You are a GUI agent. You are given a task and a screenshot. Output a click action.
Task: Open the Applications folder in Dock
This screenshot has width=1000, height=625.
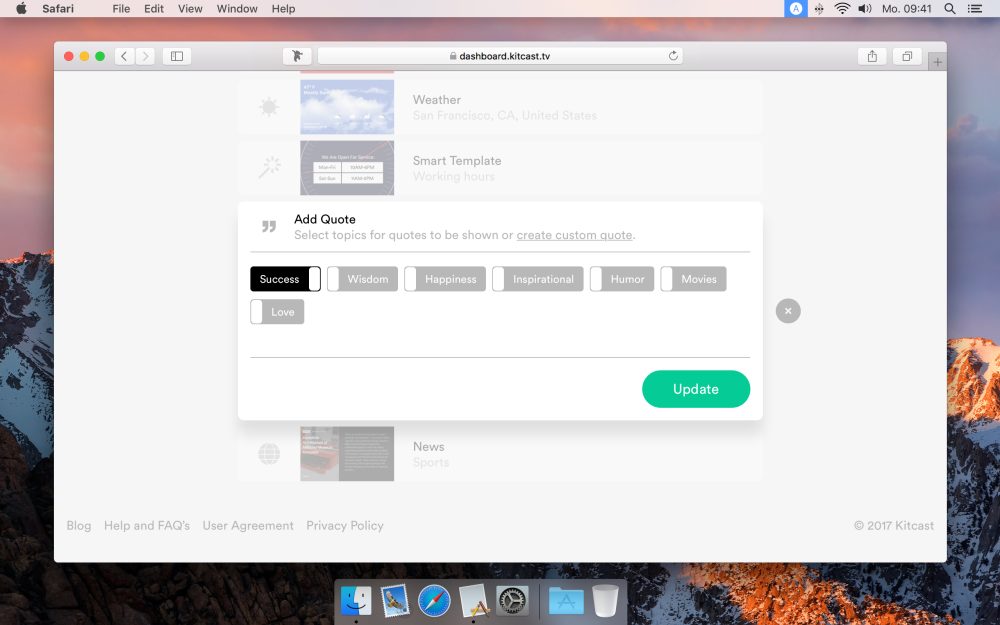tap(566, 600)
